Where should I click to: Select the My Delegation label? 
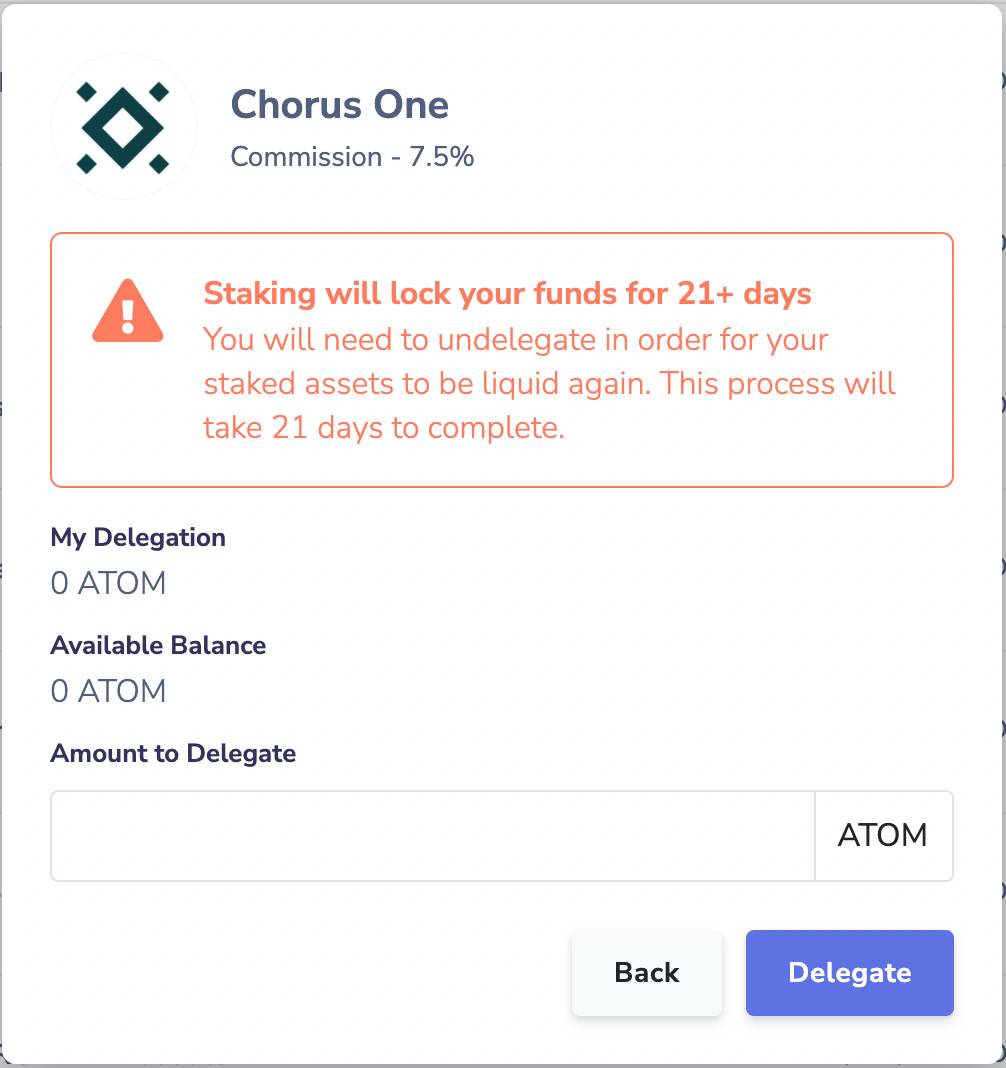[138, 537]
